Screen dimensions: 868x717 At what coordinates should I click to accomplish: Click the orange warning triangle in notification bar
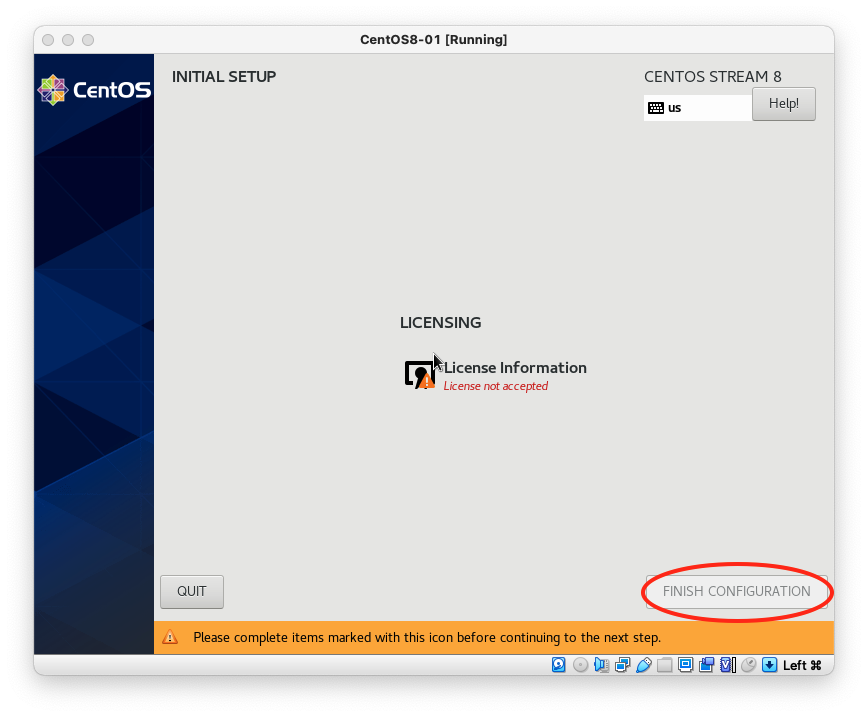coord(170,637)
